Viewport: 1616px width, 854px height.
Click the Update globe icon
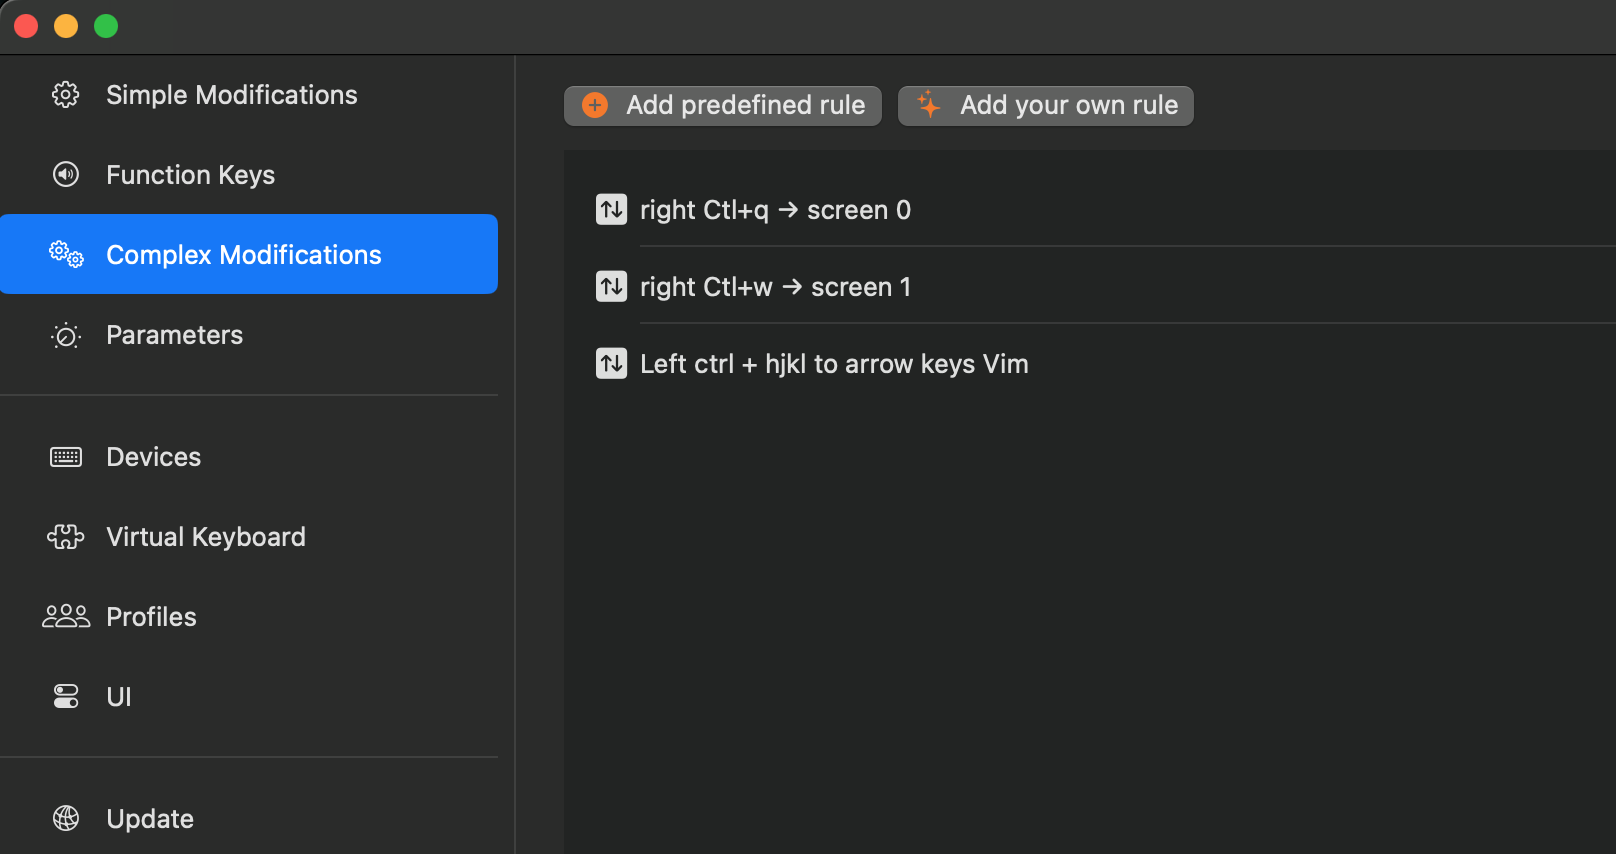click(66, 819)
